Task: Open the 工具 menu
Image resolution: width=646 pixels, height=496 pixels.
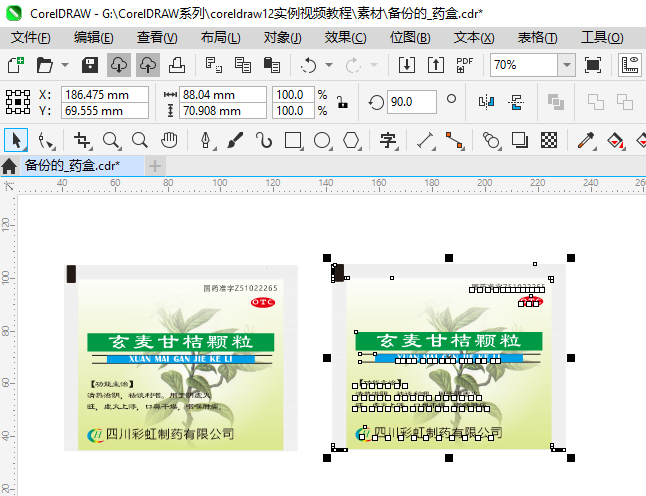Action: point(602,38)
